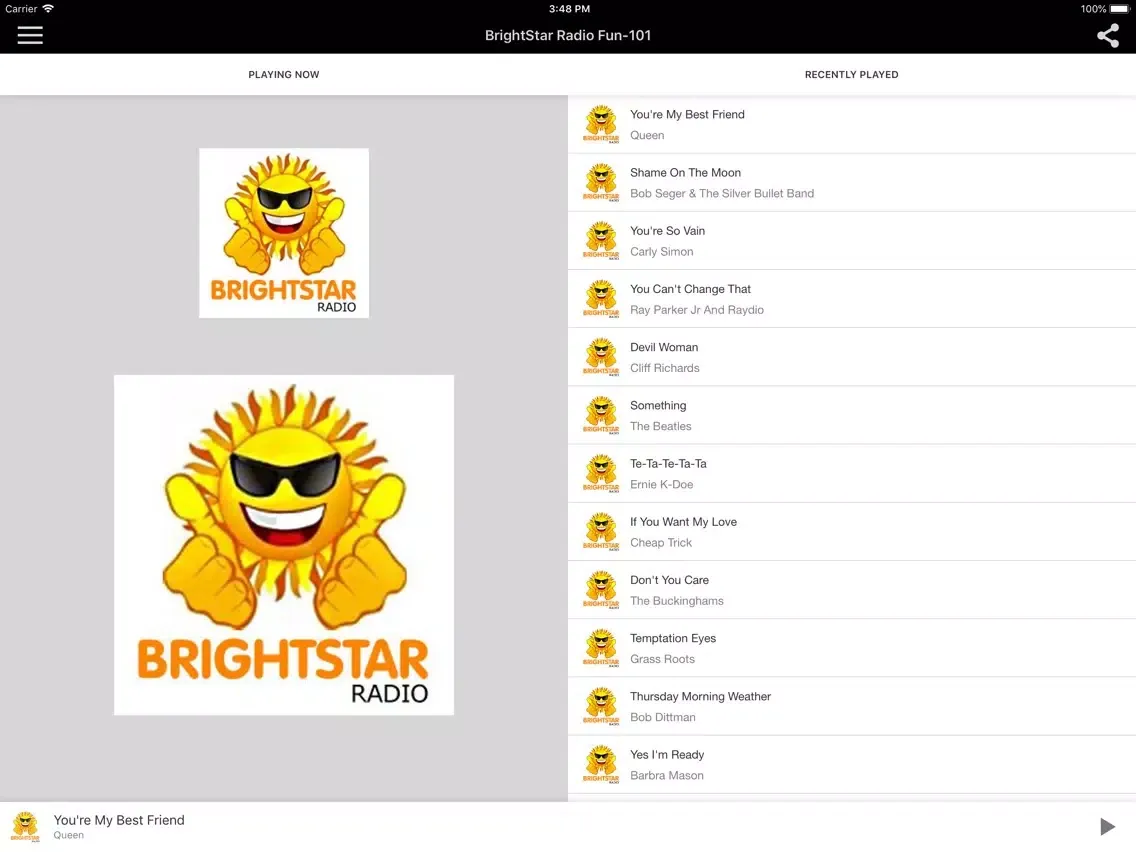The height and width of the screenshot is (852, 1136).
Task: Select the Shame On The Moon track title
Action: pos(685,172)
